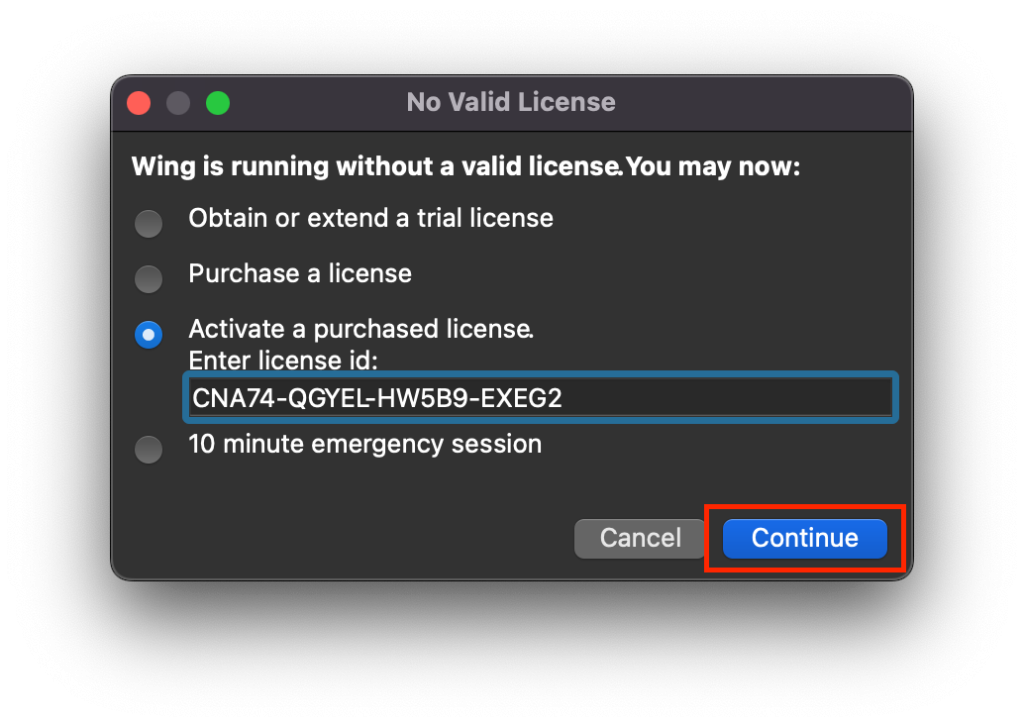This screenshot has width=1024, height=727.
Task: Select the 'Activate a purchased license' radio button
Action: 148,335
